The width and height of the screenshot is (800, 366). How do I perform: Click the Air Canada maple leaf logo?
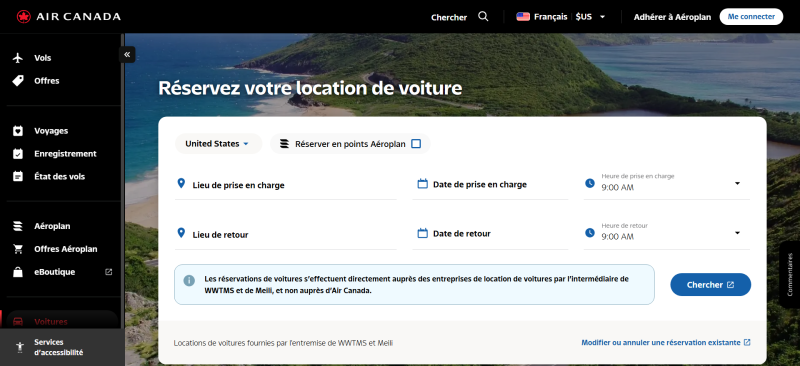(x=23, y=17)
